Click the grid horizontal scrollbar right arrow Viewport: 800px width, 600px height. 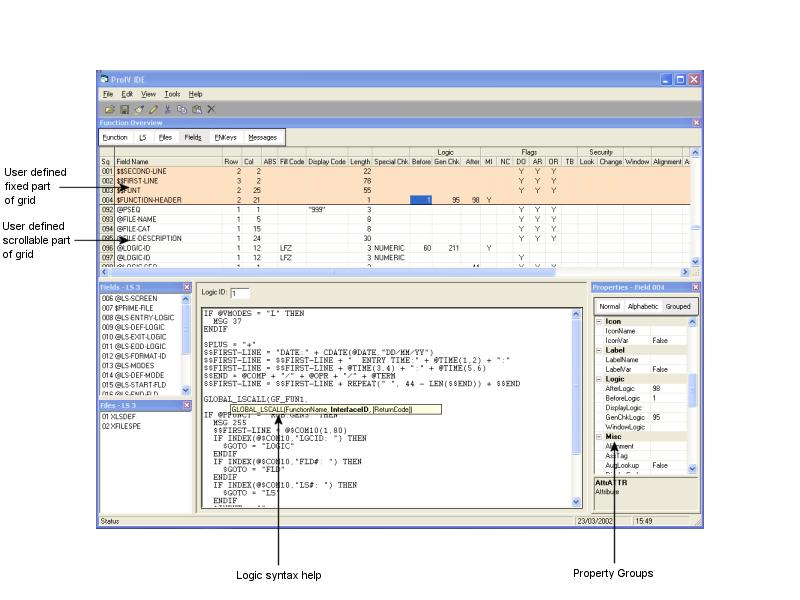coord(685,272)
